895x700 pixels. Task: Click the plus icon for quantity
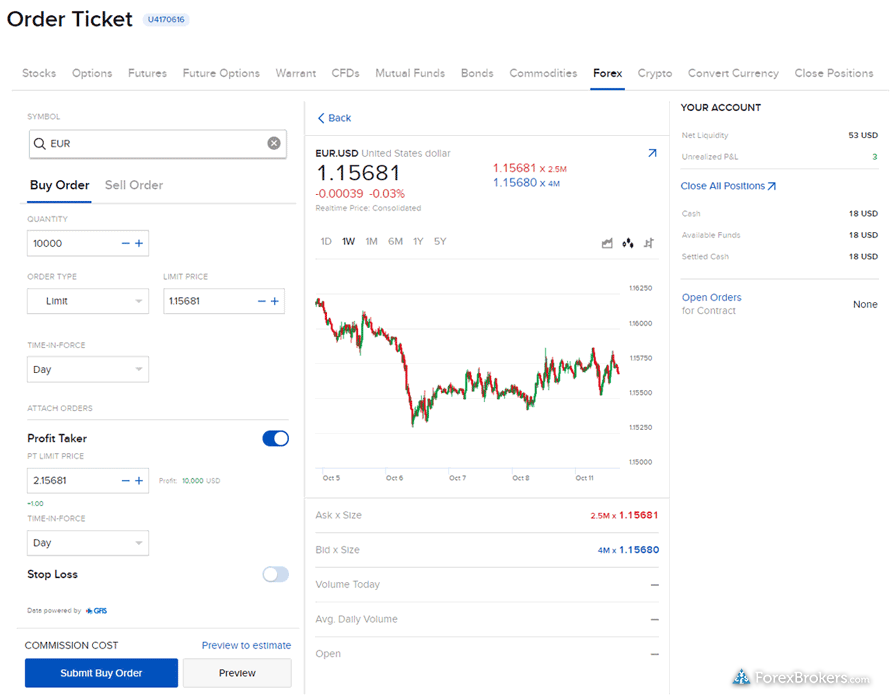139,243
